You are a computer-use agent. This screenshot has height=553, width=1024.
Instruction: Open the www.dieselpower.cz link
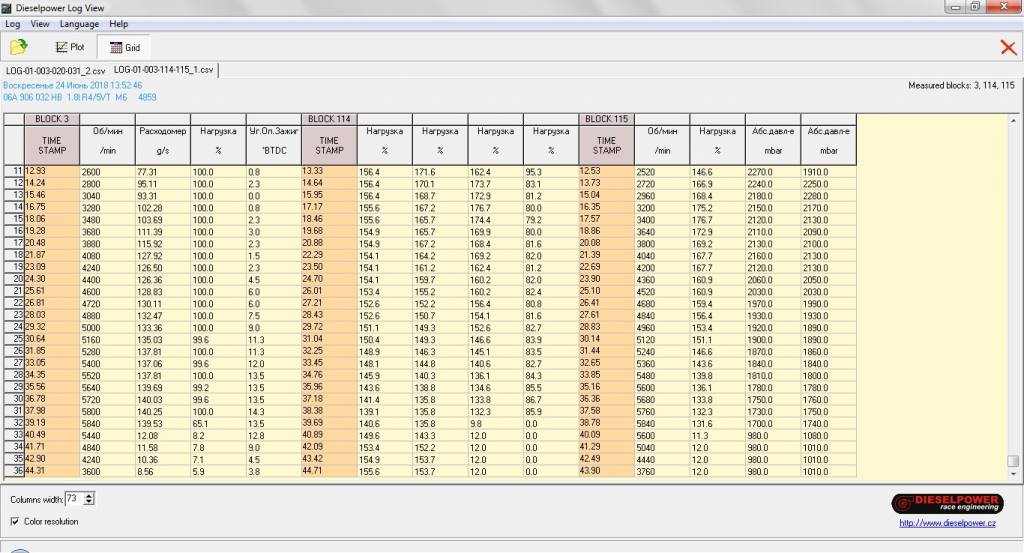click(x=949, y=522)
